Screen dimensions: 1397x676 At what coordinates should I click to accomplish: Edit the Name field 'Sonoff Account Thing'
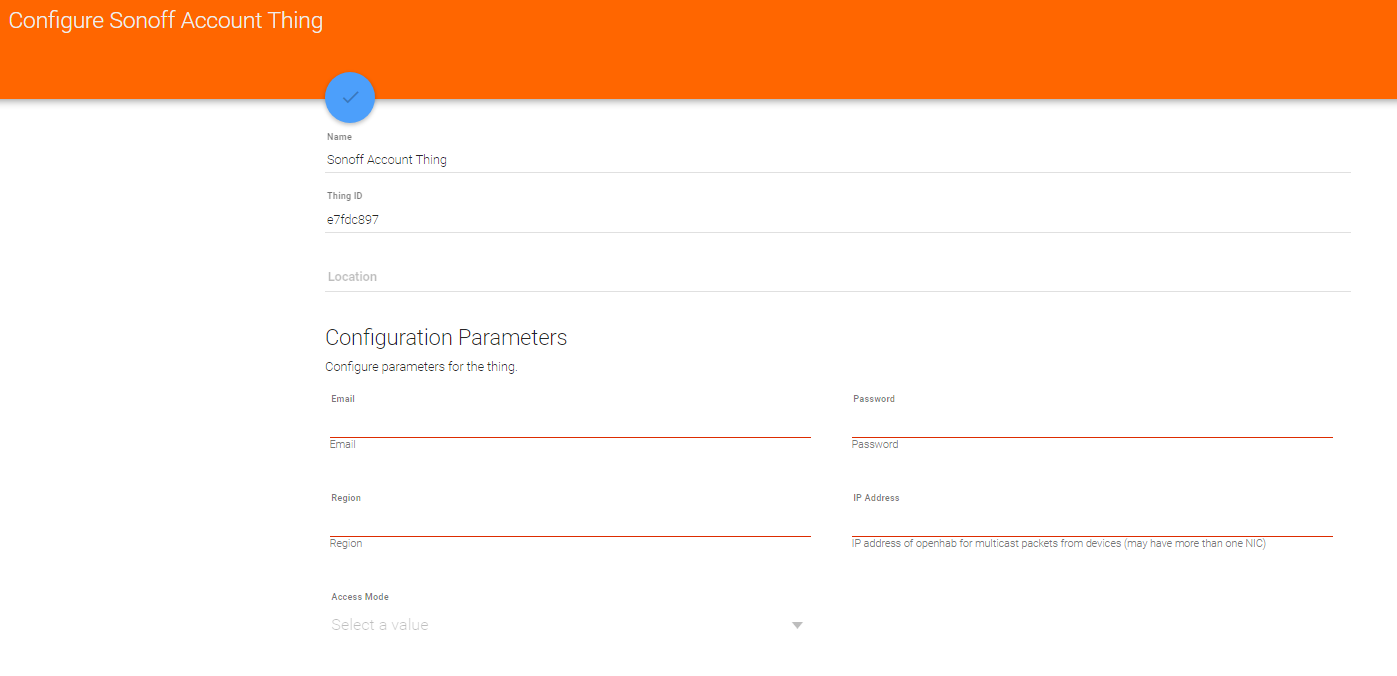coord(838,160)
